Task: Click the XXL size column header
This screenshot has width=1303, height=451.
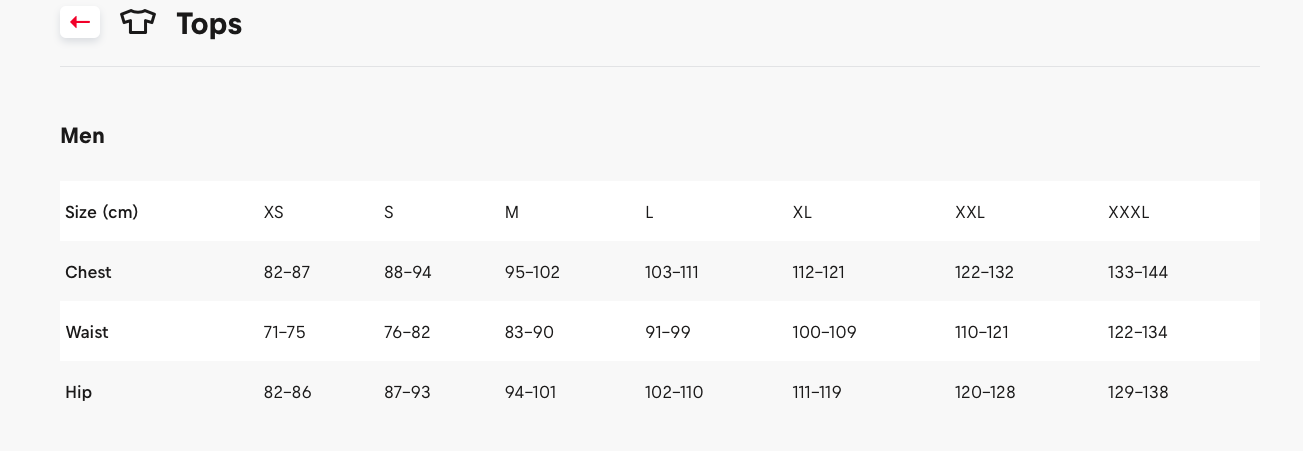Action: [x=970, y=212]
